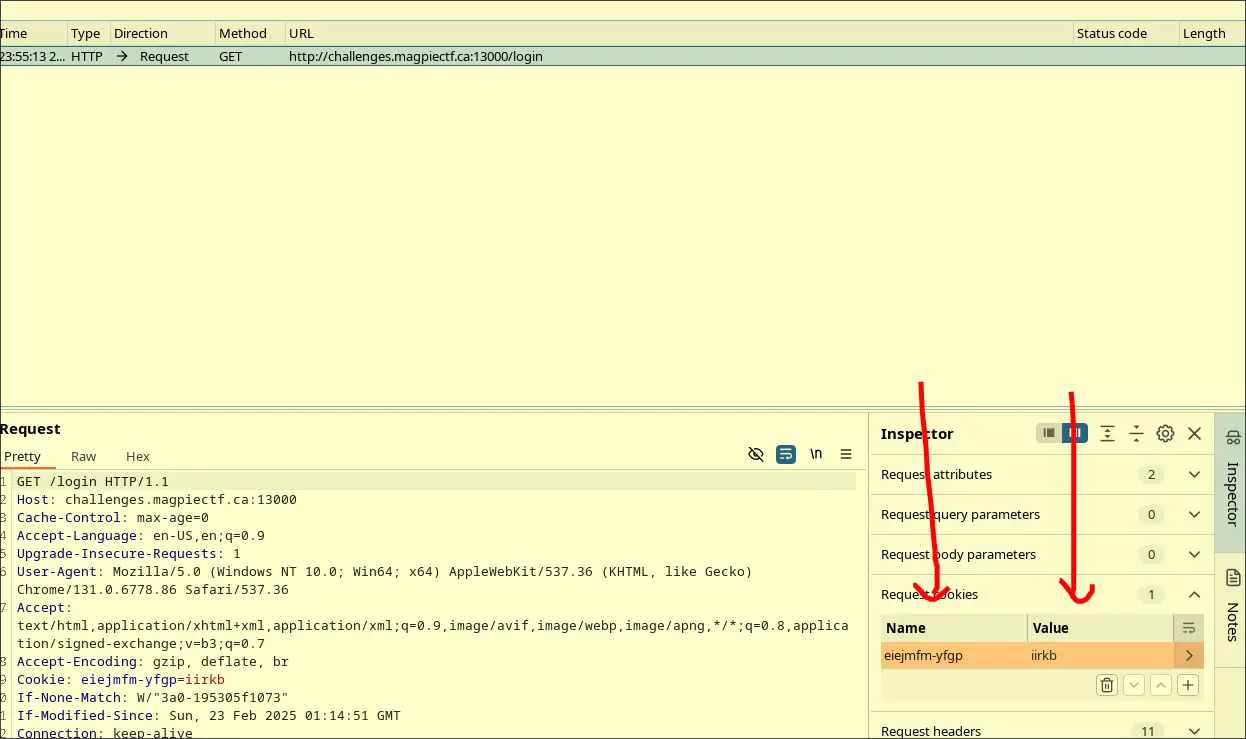Toggle hidden non-printable characters eye icon
This screenshot has height=739, width=1246.
click(756, 454)
